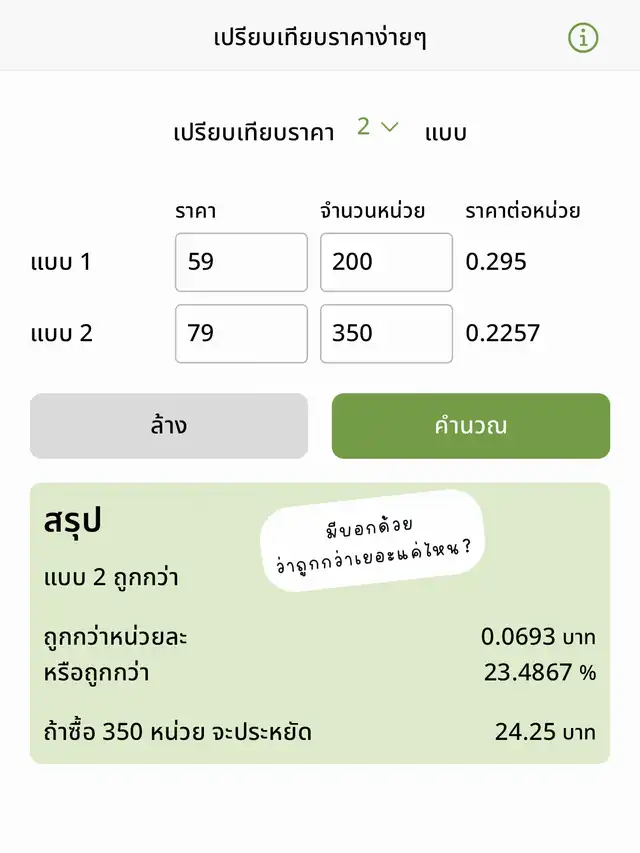
Task: Tap the handwritten white note sticker
Action: [x=372, y=540]
